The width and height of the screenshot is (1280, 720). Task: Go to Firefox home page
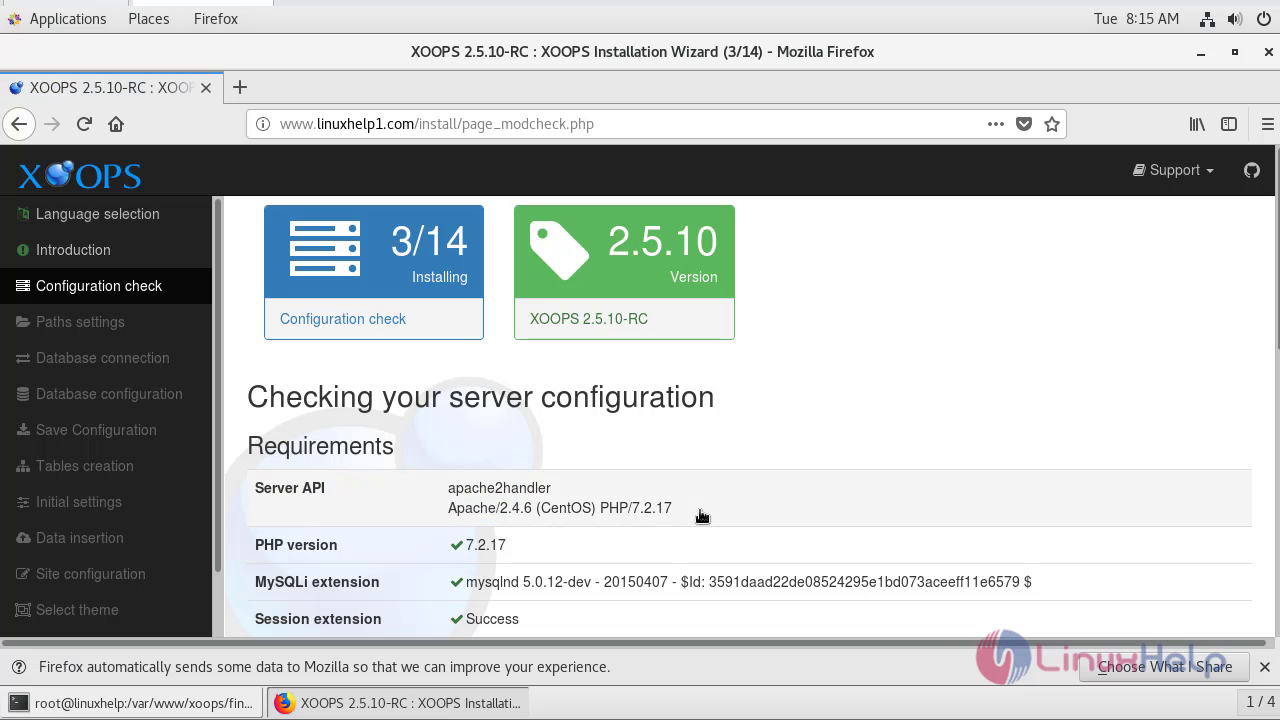coord(116,124)
